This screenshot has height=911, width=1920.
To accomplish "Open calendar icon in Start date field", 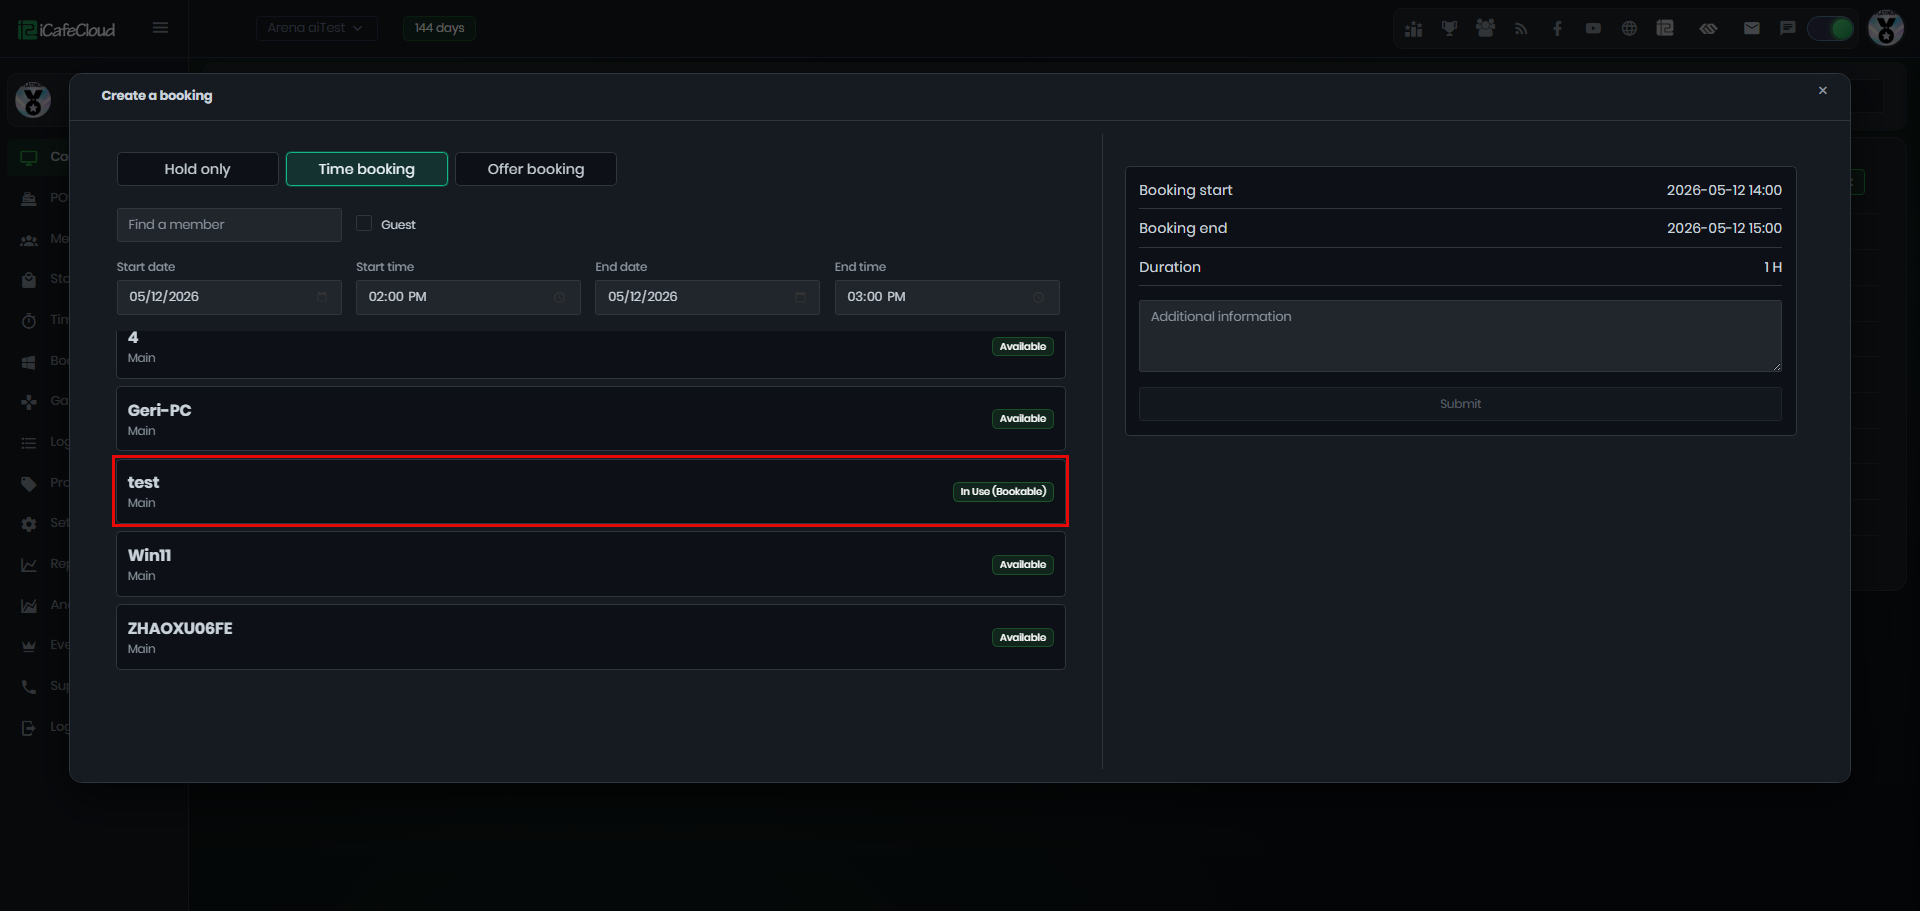I will click(x=322, y=297).
